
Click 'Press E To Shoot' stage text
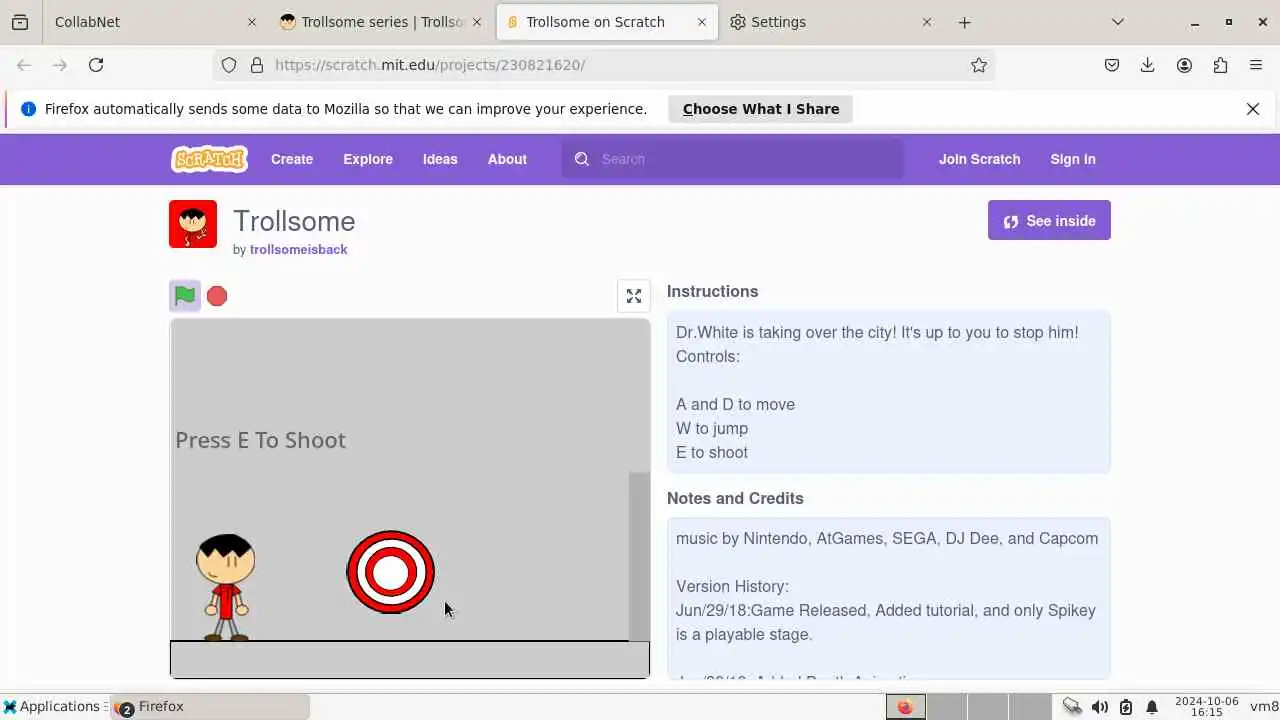[260, 440]
